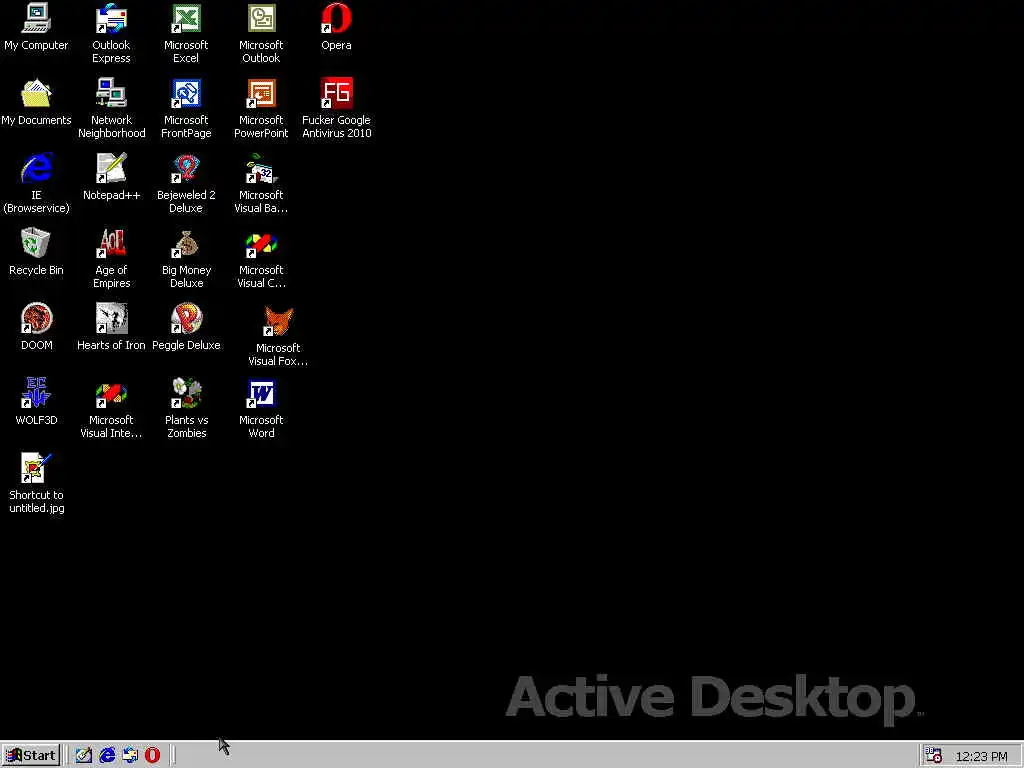This screenshot has height=768, width=1024.
Task: Click the 12:23 PM taskbar clock
Action: [x=982, y=756]
